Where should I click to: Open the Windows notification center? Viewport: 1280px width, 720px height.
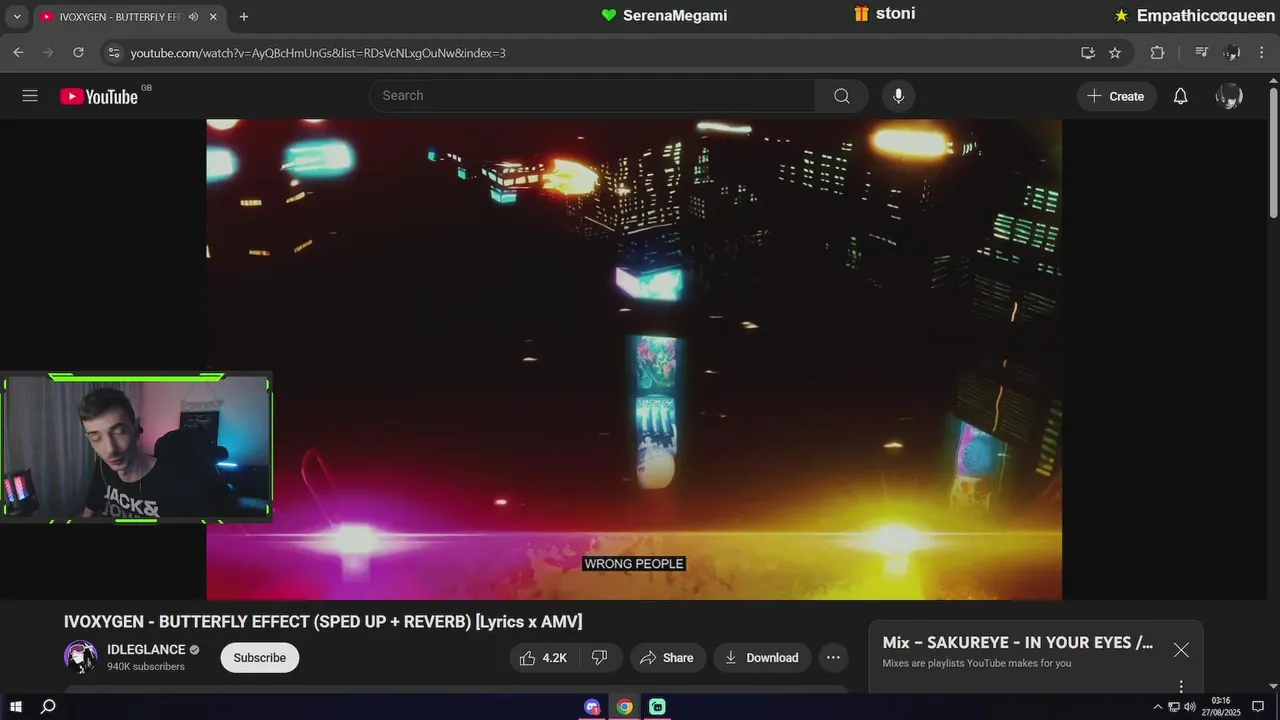coord(1258,707)
